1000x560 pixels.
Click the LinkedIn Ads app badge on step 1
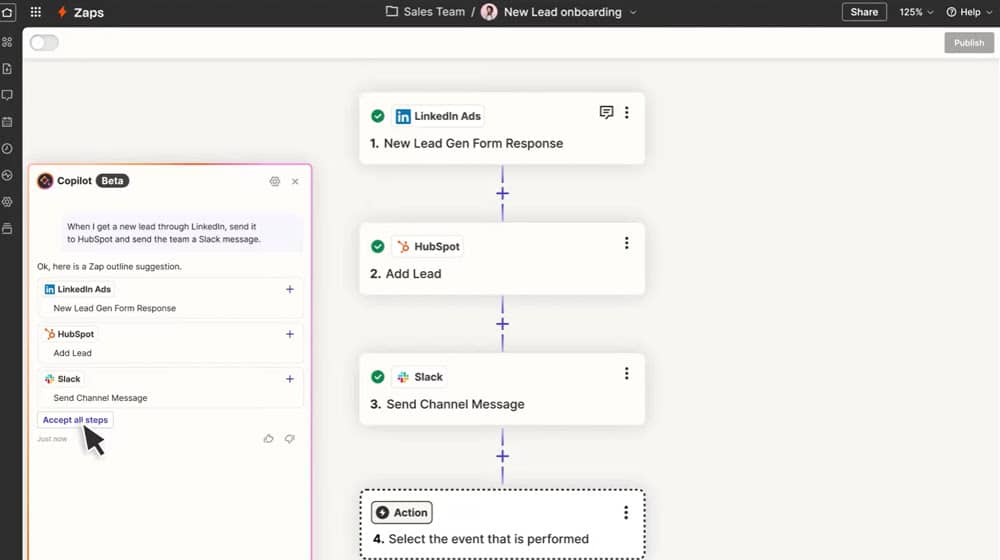(x=438, y=116)
